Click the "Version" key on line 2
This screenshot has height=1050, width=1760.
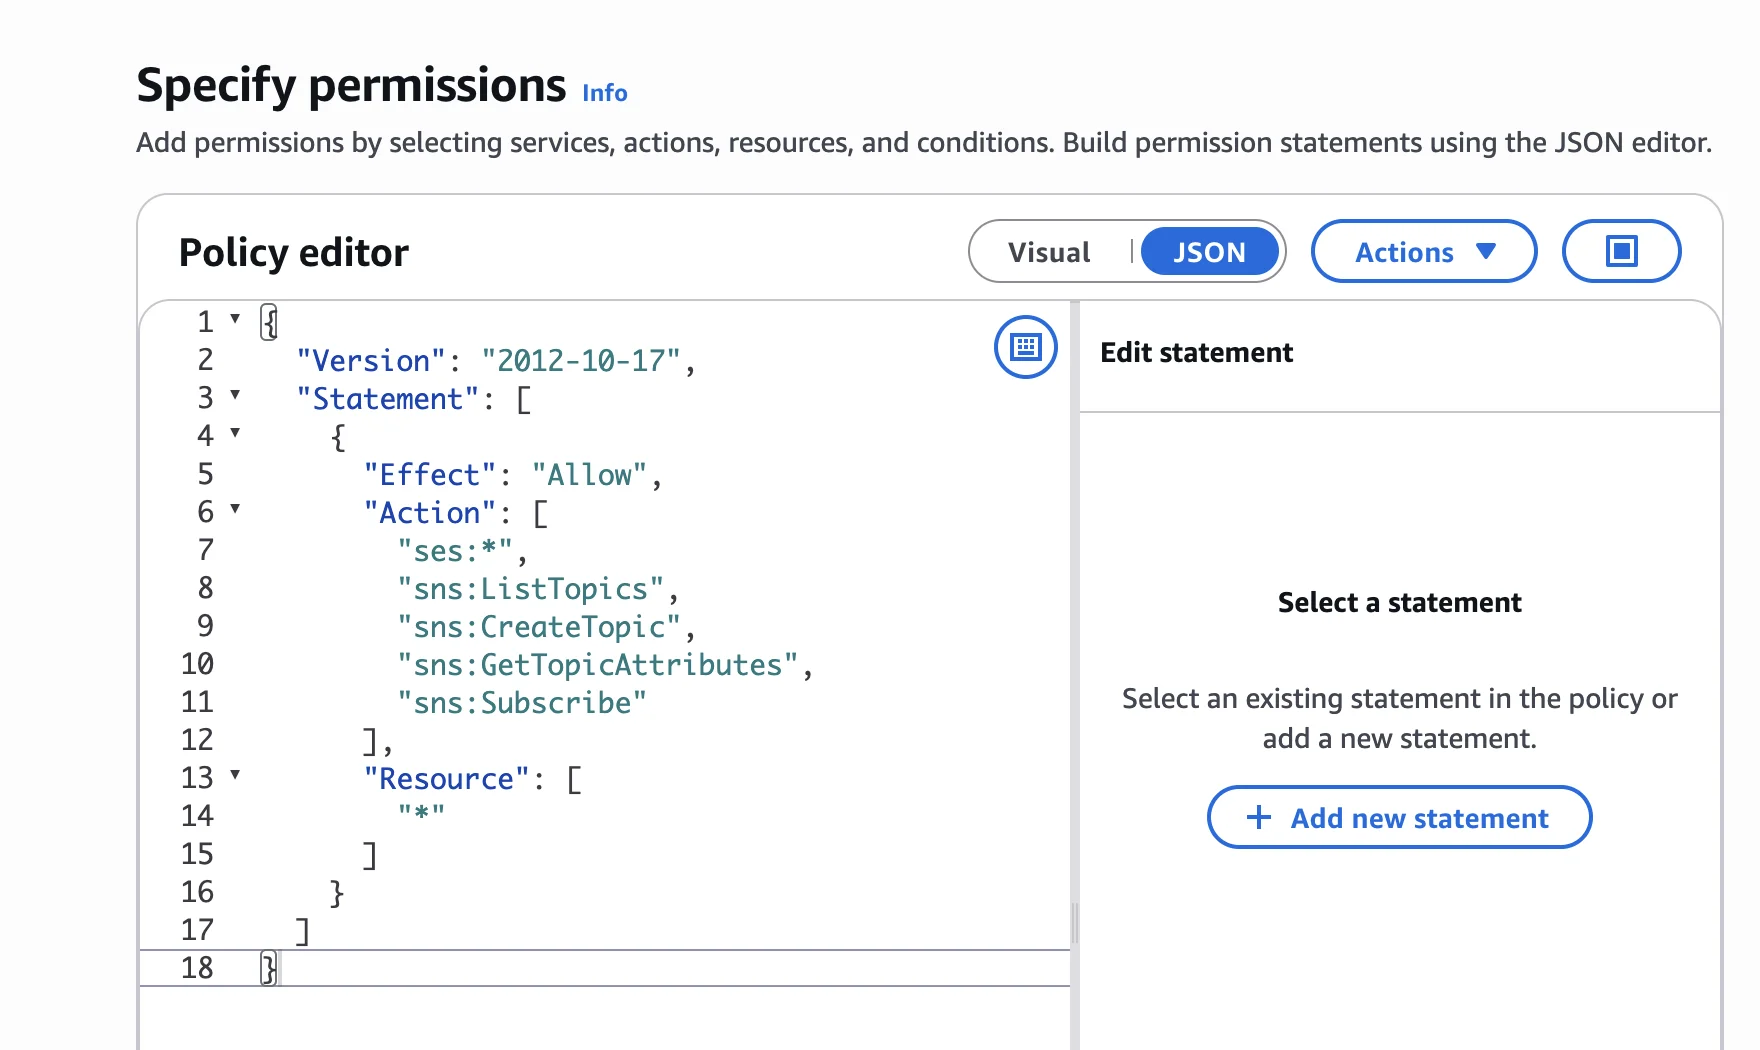371,360
